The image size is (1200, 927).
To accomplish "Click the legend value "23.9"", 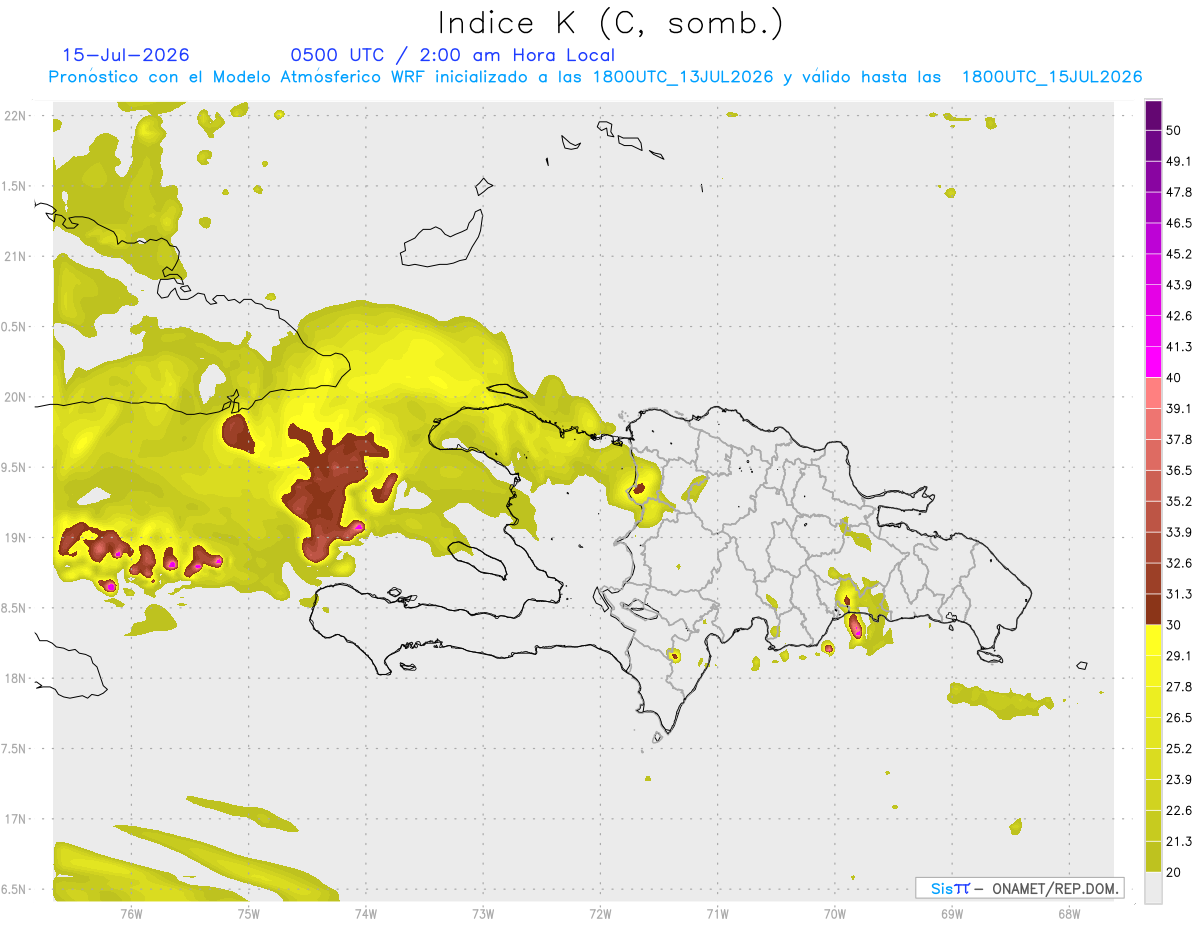I will click(1180, 780).
